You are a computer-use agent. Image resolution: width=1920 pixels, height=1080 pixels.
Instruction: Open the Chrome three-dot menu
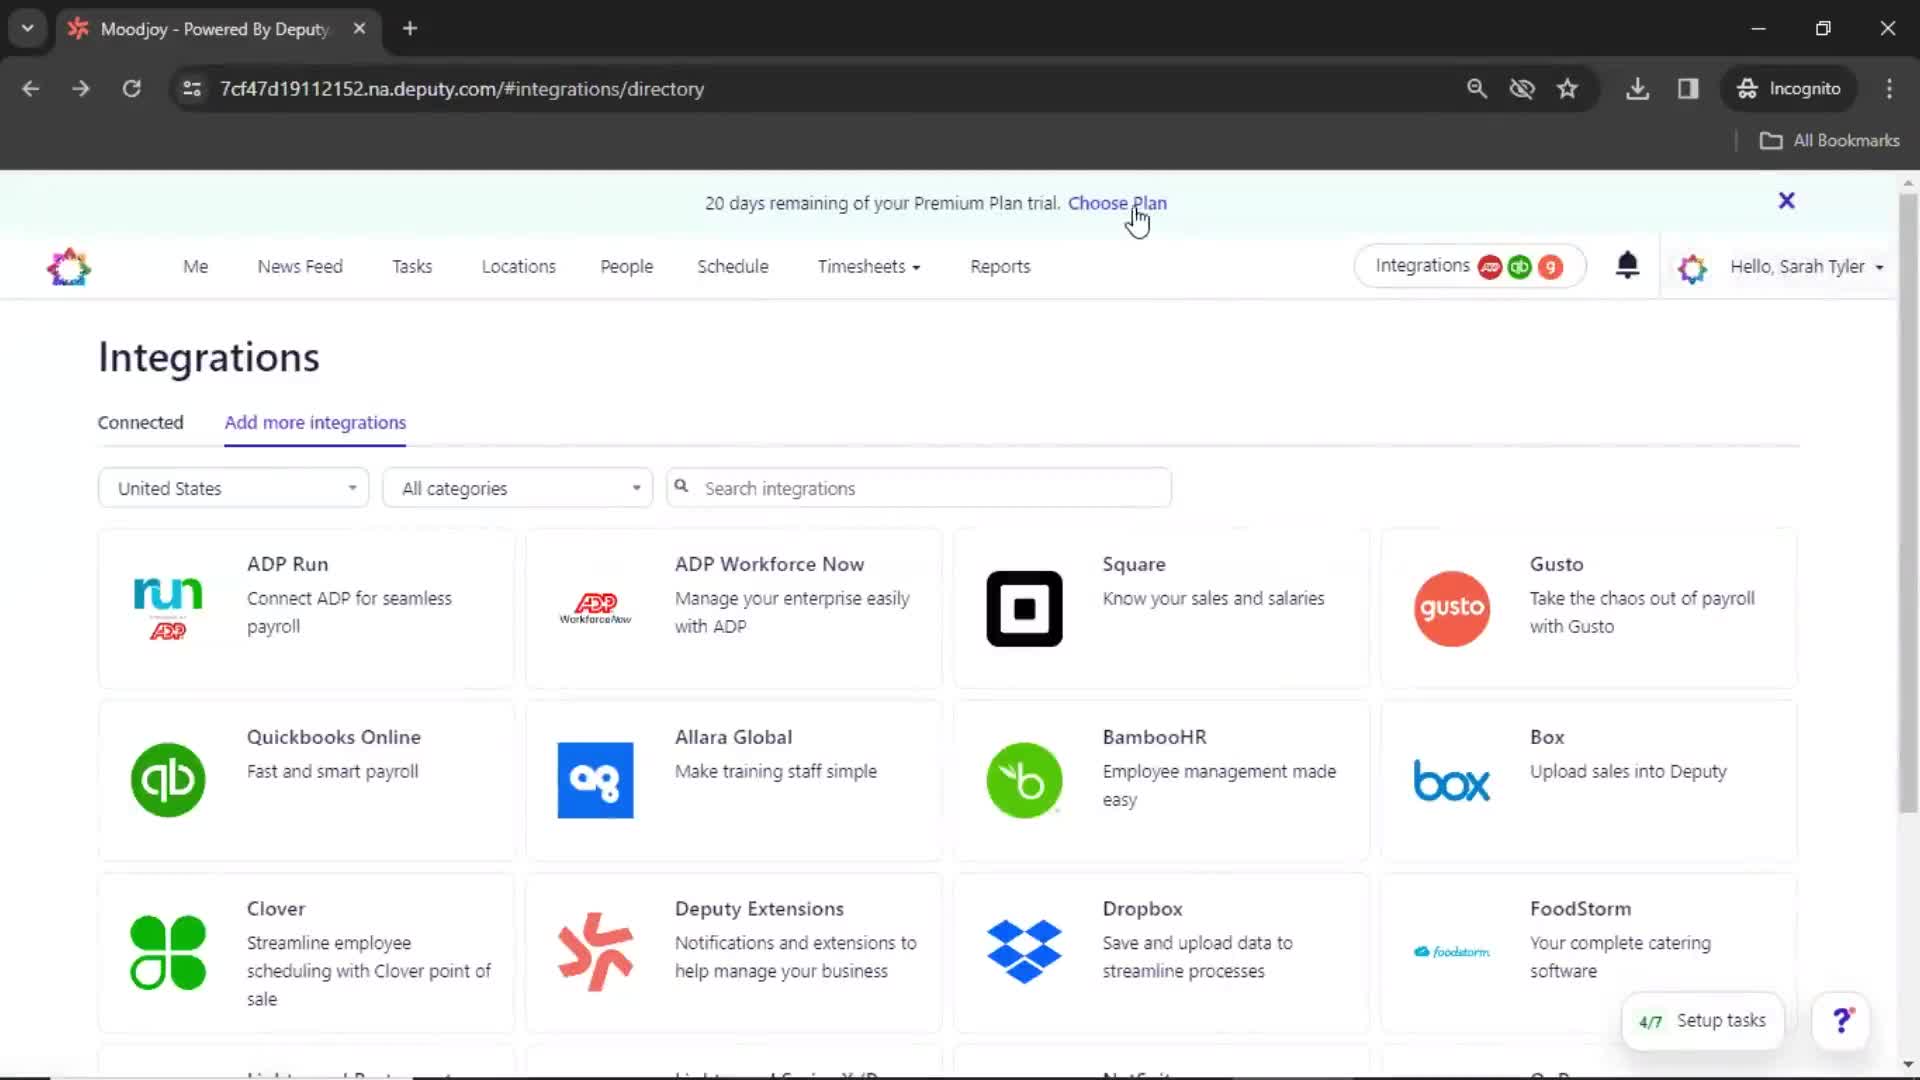(1889, 89)
